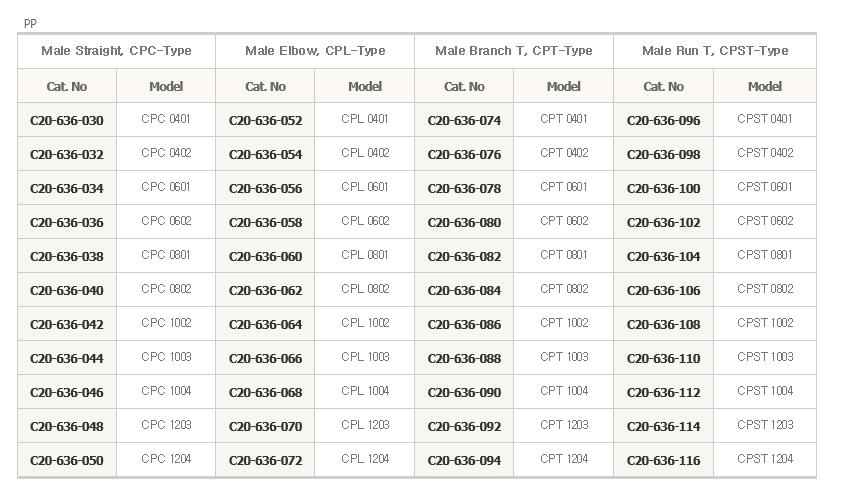Select catalog number C20-636-084

464,291
